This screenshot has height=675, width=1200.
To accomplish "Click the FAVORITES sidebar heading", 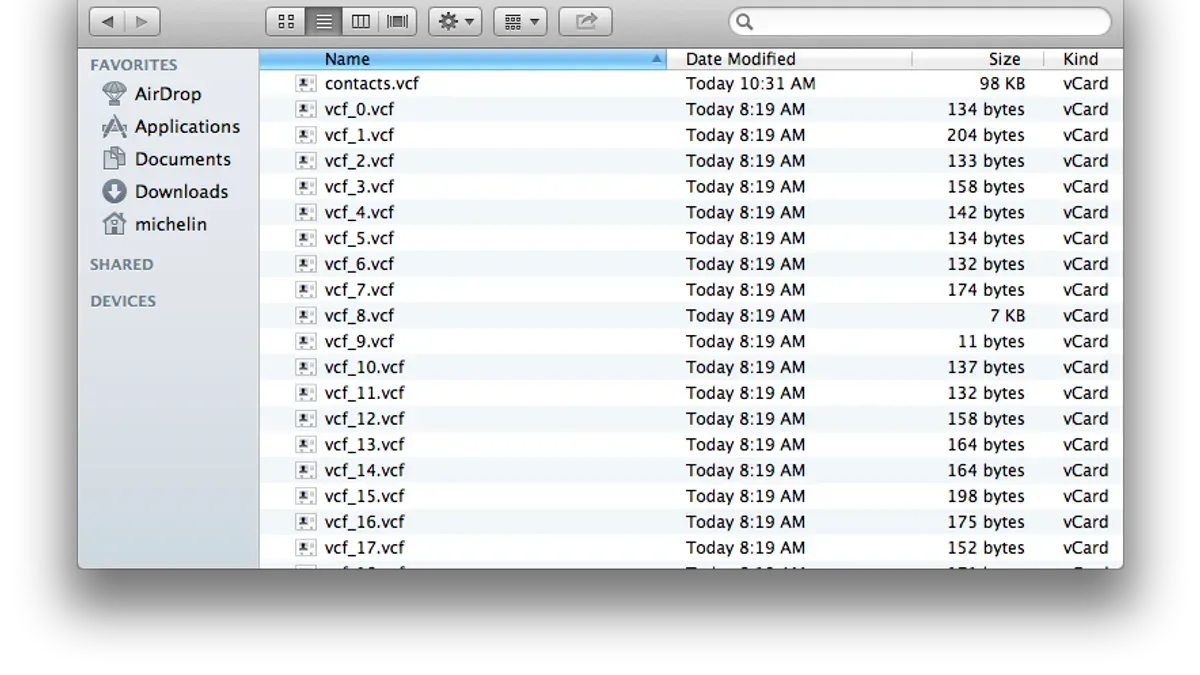I will 134,65.
